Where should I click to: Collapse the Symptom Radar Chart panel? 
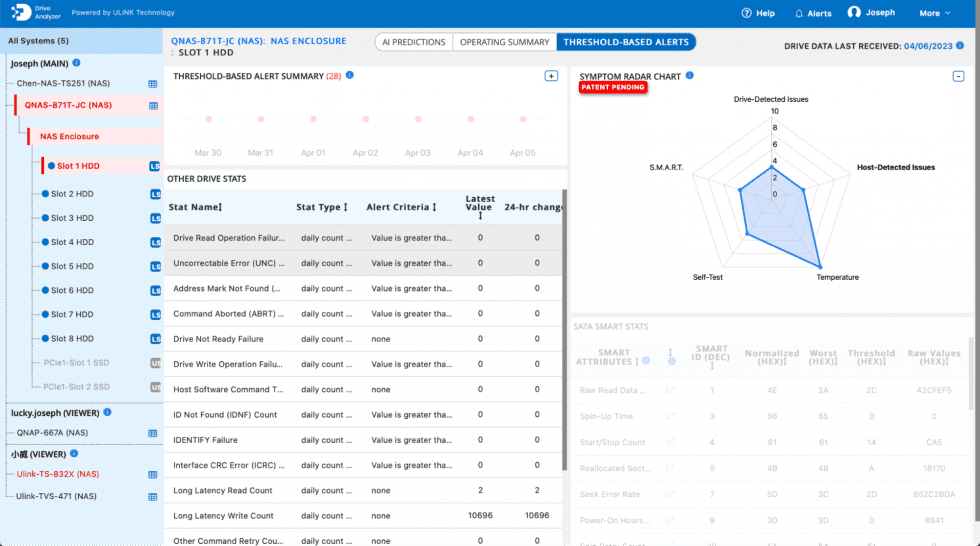[x=957, y=76]
